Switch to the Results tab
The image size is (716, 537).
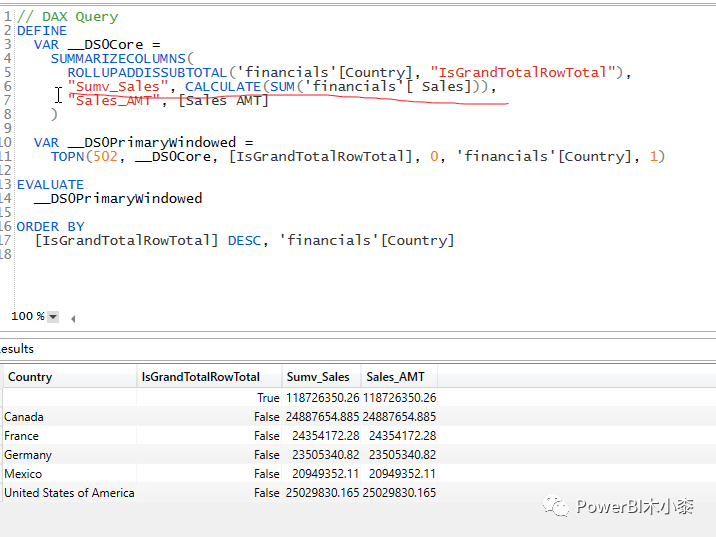[17, 349]
